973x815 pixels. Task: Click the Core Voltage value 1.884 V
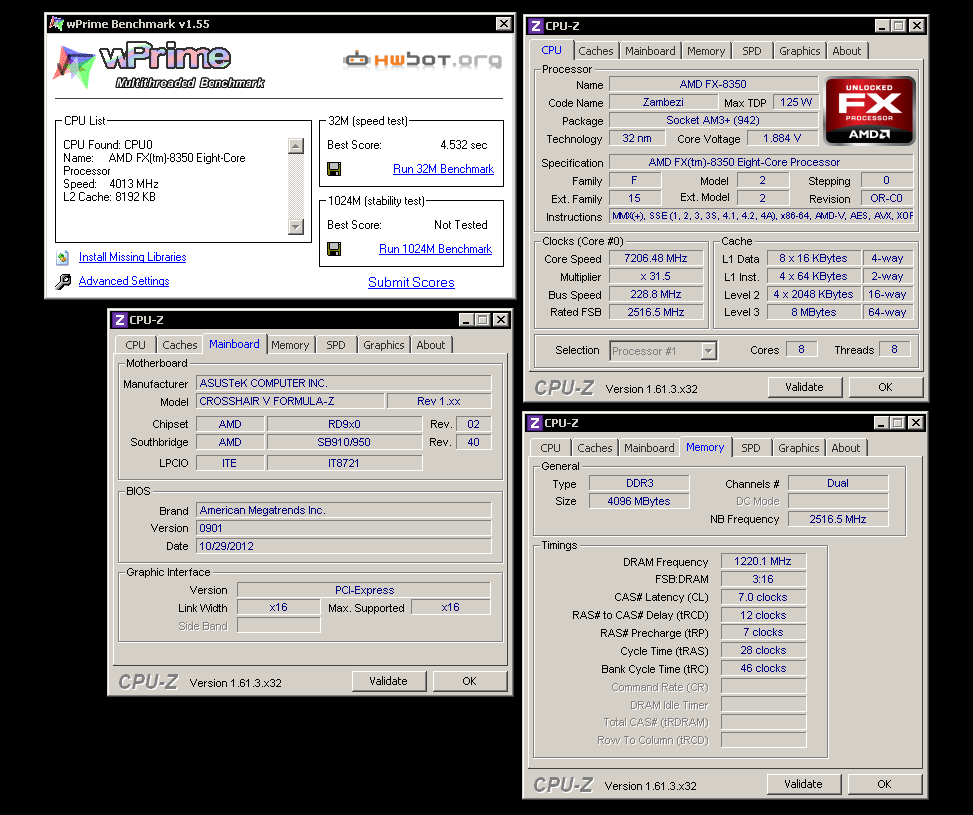[x=782, y=138]
